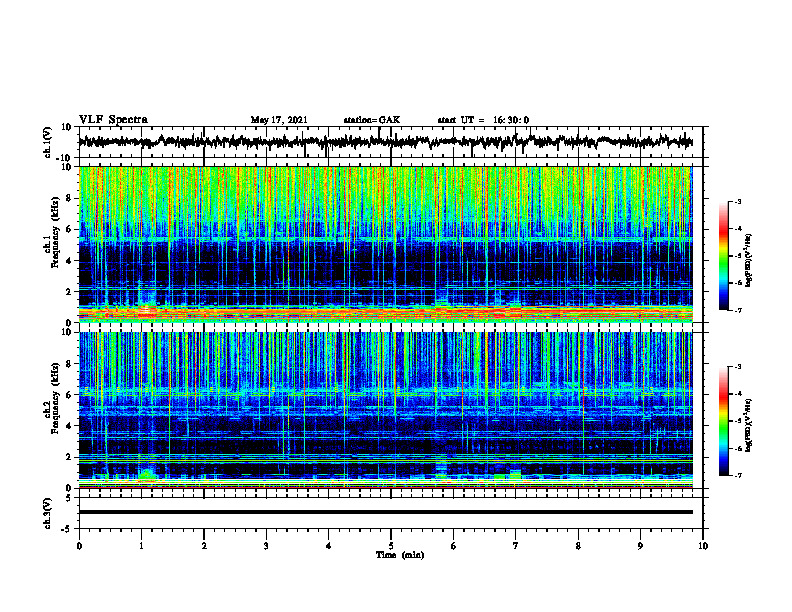Click the "-3" label on ch.2 colorbar

[737, 367]
